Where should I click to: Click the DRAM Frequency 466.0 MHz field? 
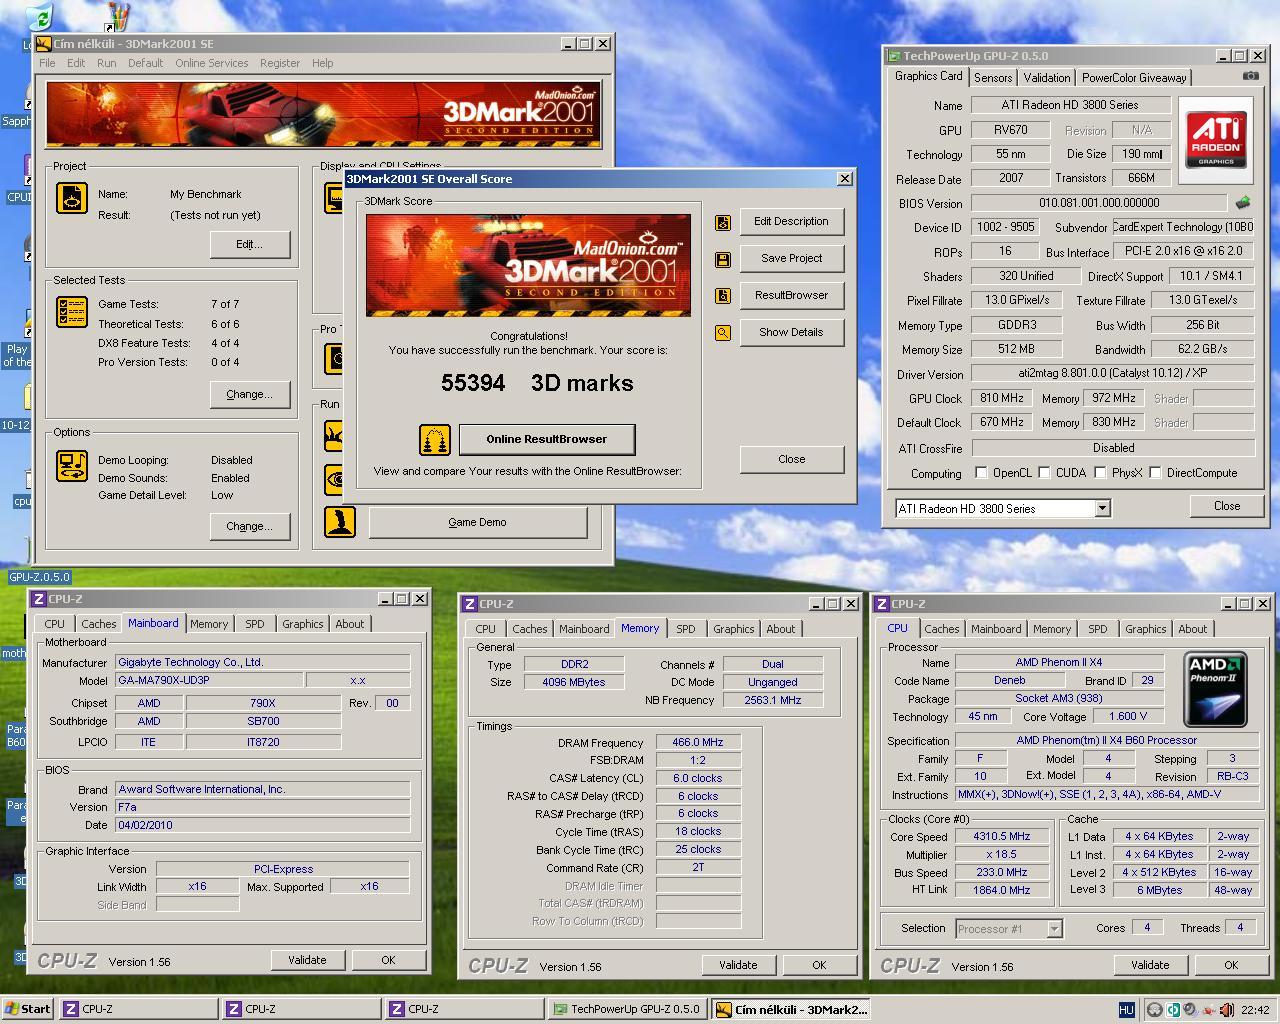pos(698,743)
